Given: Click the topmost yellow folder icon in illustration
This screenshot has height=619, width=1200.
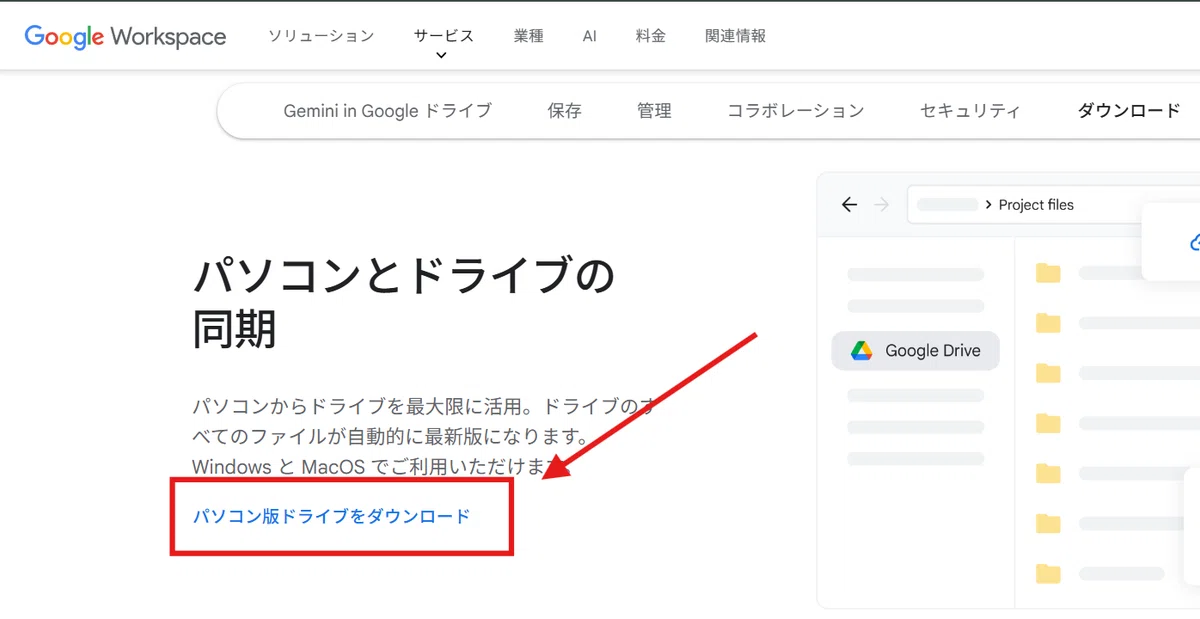Looking at the screenshot, I should coord(1048,273).
